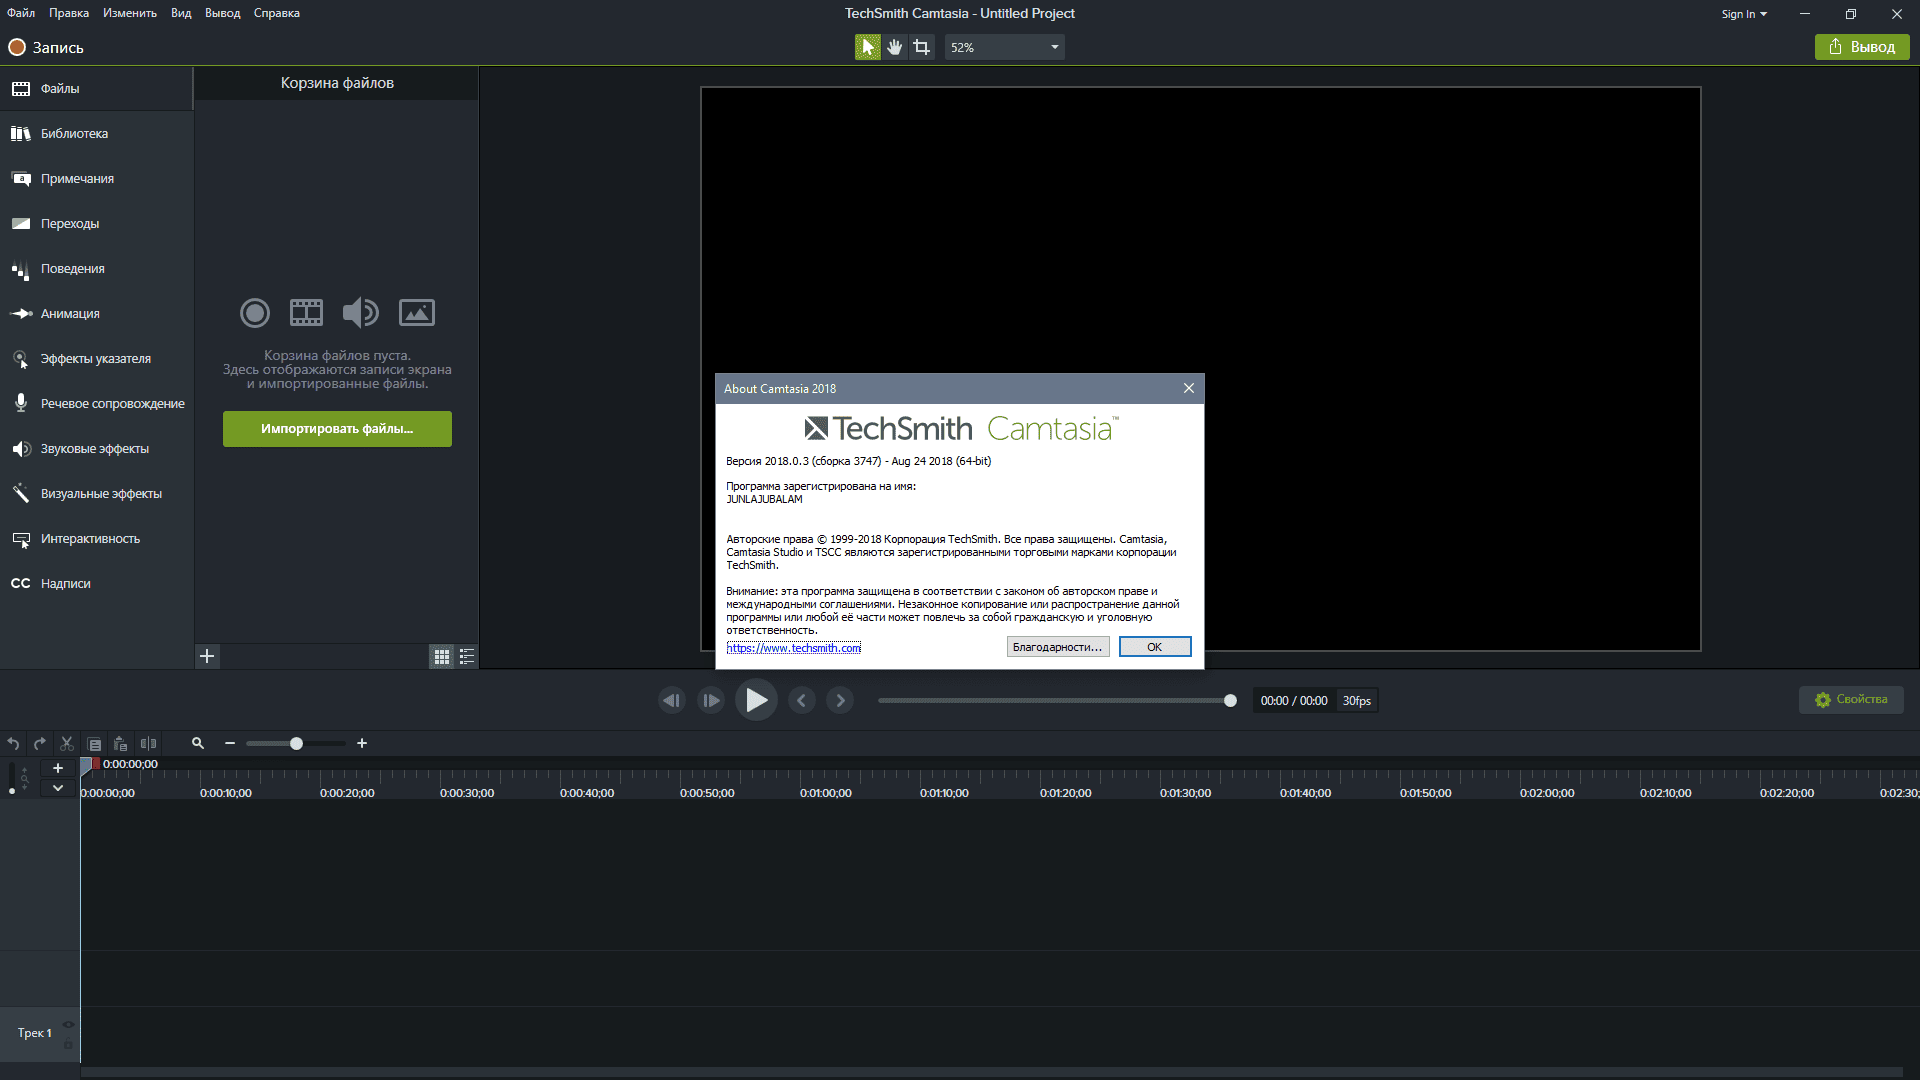This screenshot has width=1920, height=1080.
Task: Start recording with Запись button
Action: 46,47
